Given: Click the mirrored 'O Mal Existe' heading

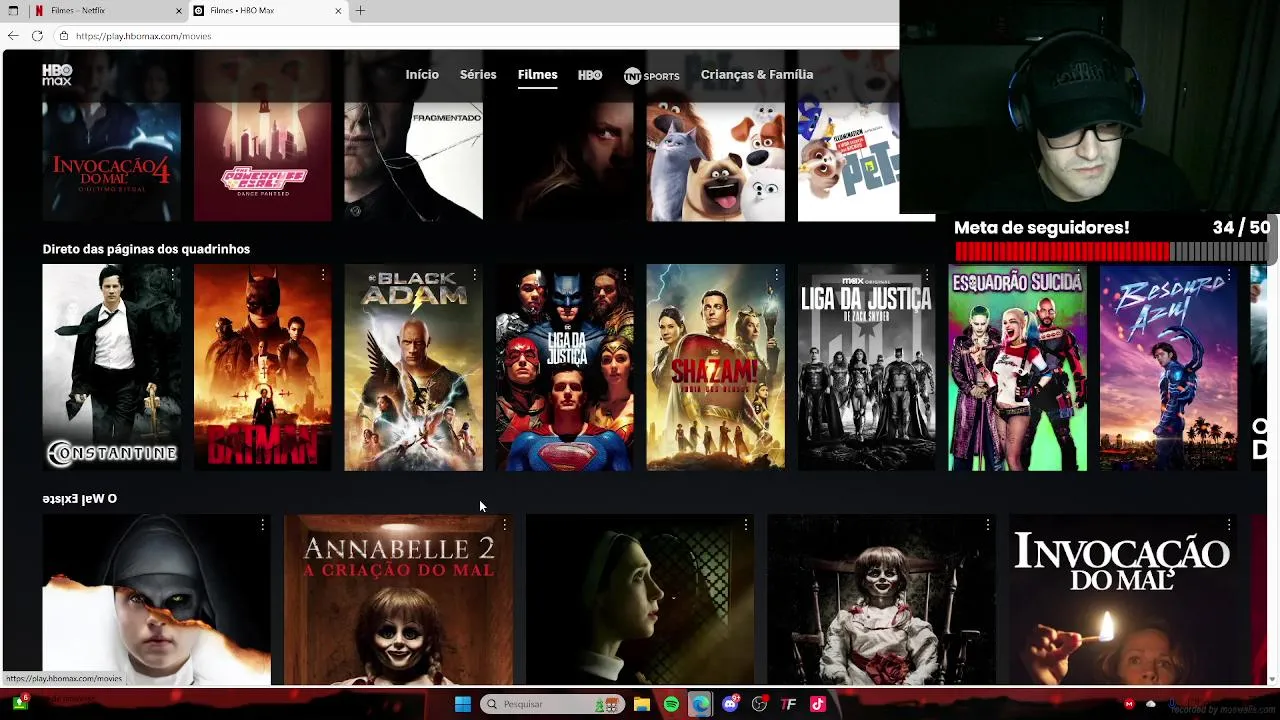Looking at the screenshot, I should (80, 498).
